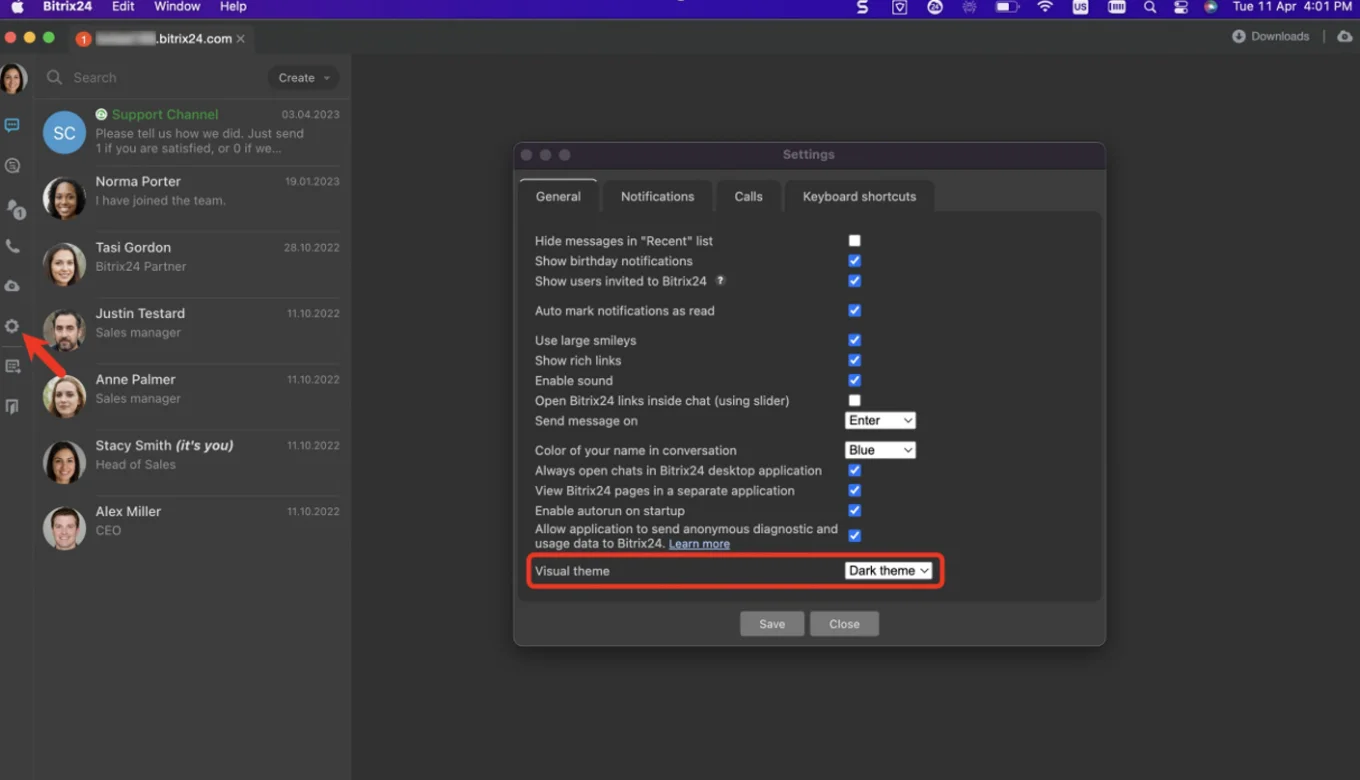Click the compose new chat icon
Image resolution: width=1360 pixels, height=780 pixels.
[13, 366]
